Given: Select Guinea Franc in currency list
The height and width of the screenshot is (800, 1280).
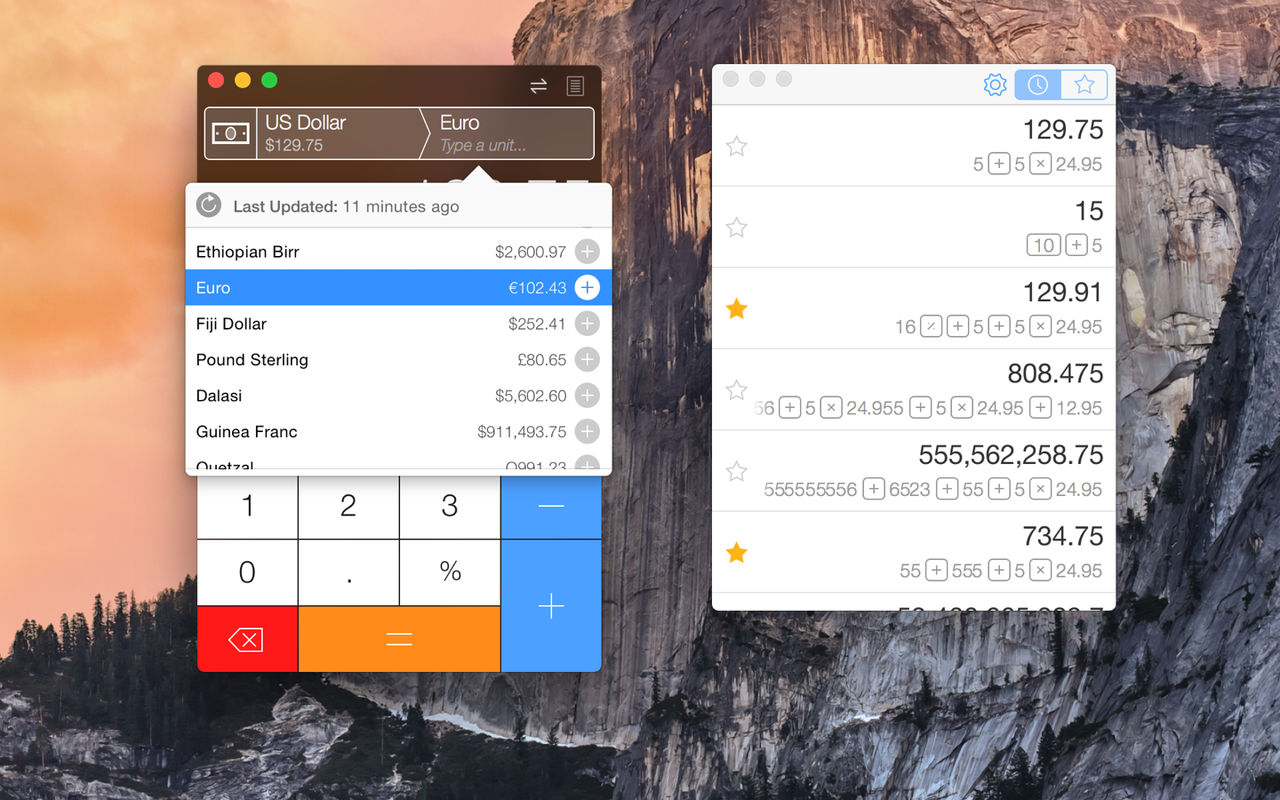Looking at the screenshot, I should point(398,431).
